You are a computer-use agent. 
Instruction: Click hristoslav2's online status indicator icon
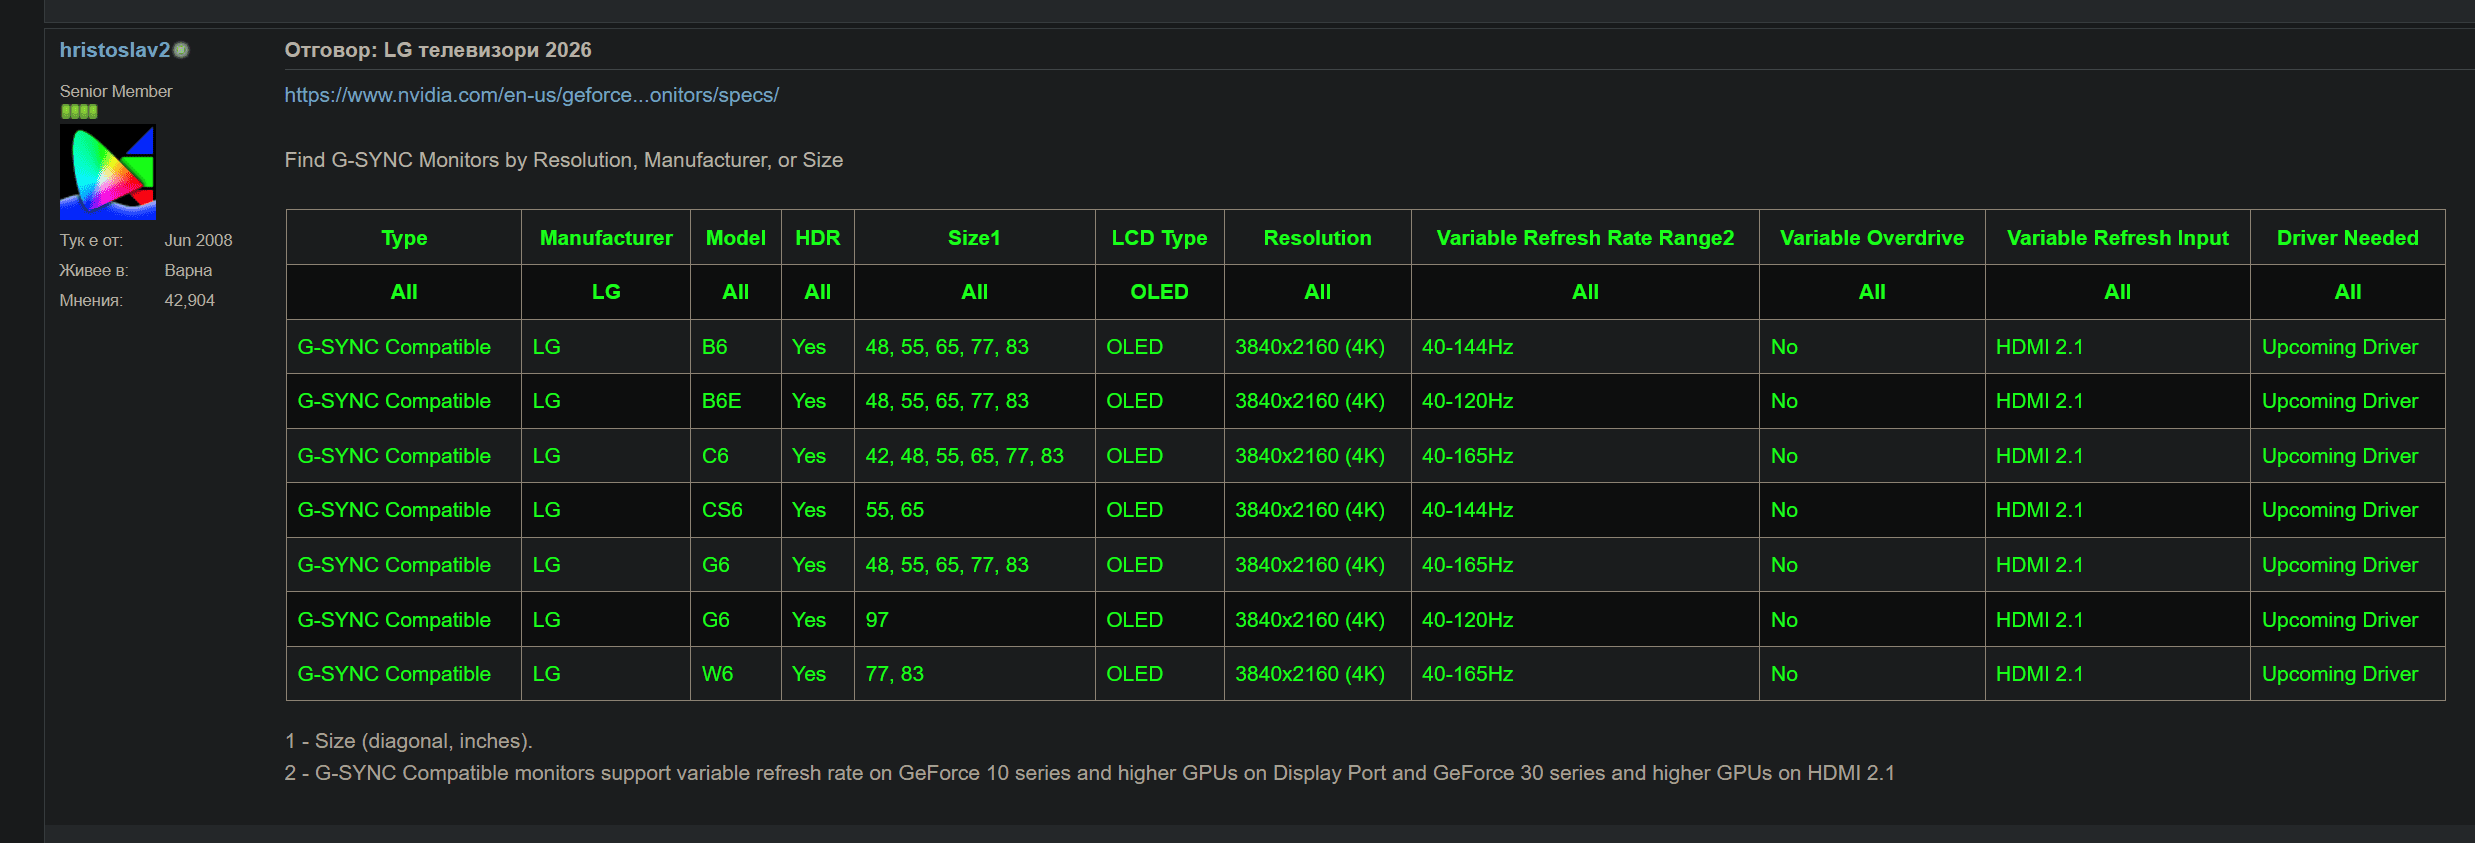[x=181, y=50]
